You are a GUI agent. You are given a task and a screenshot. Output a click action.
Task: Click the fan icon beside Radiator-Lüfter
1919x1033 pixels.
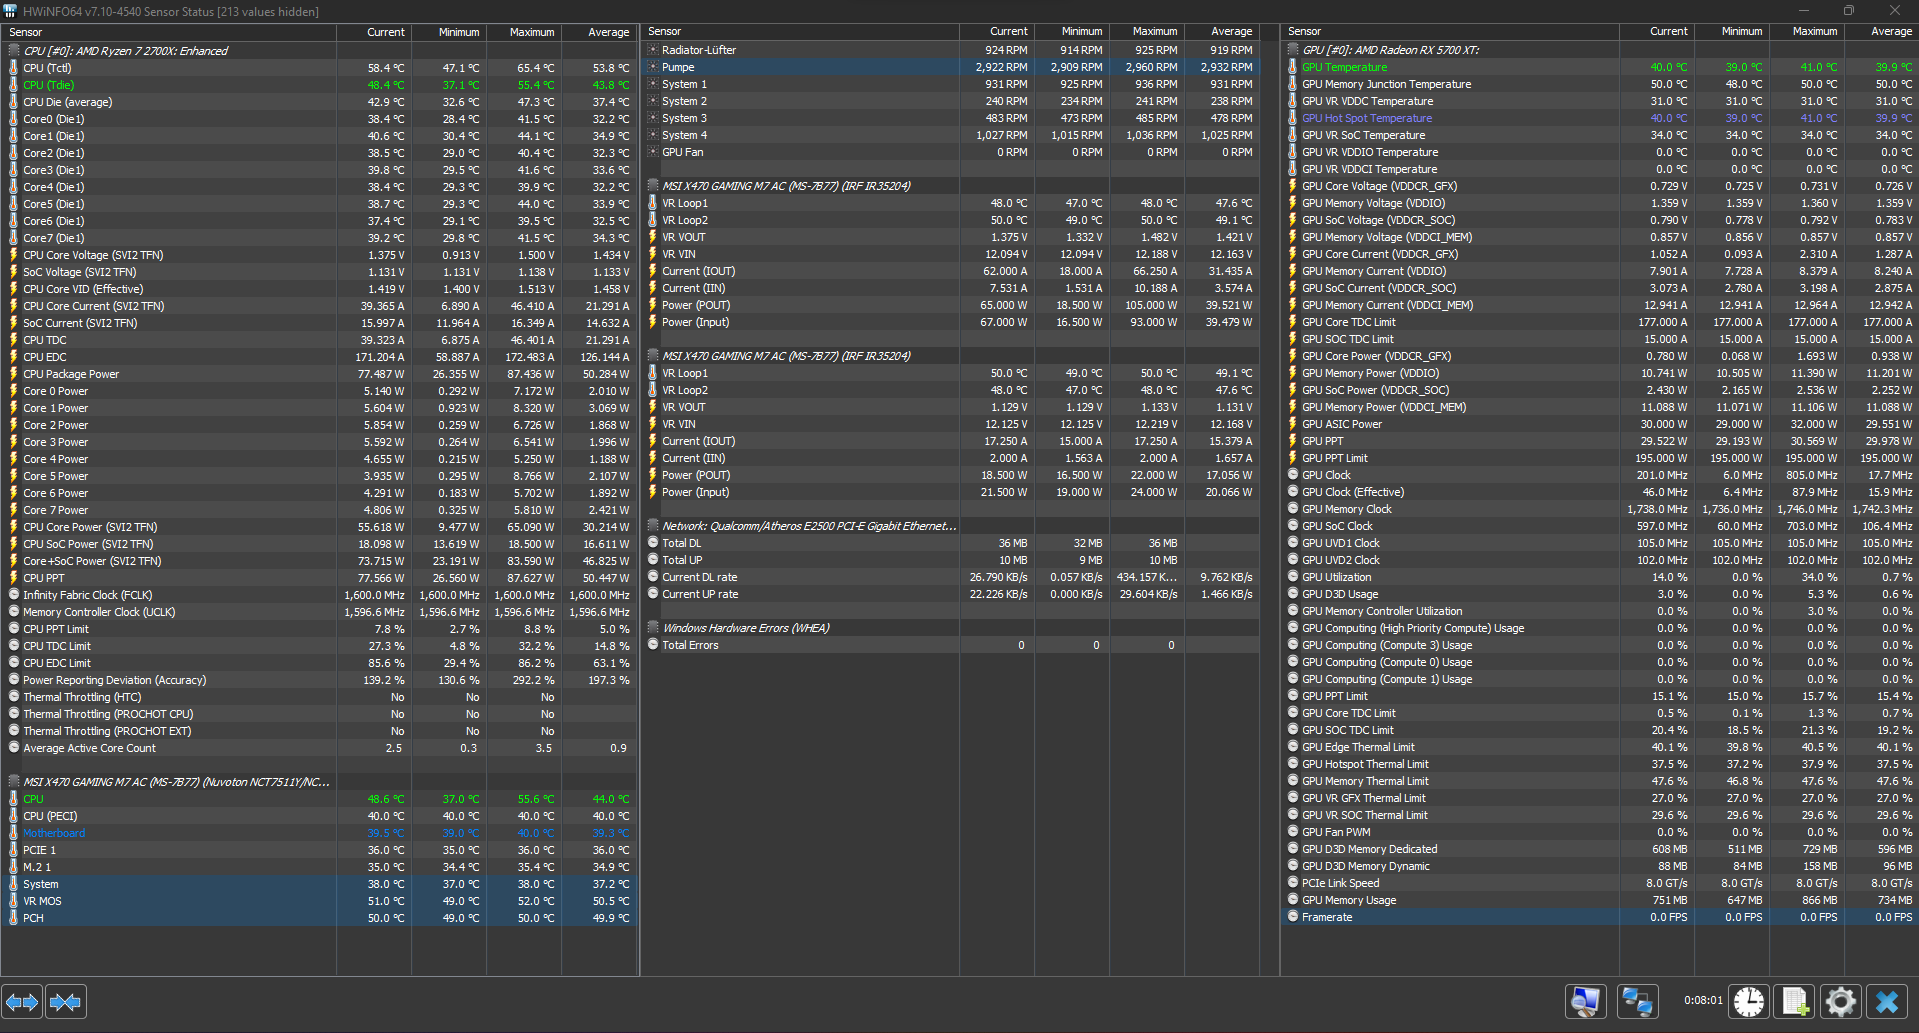point(653,50)
